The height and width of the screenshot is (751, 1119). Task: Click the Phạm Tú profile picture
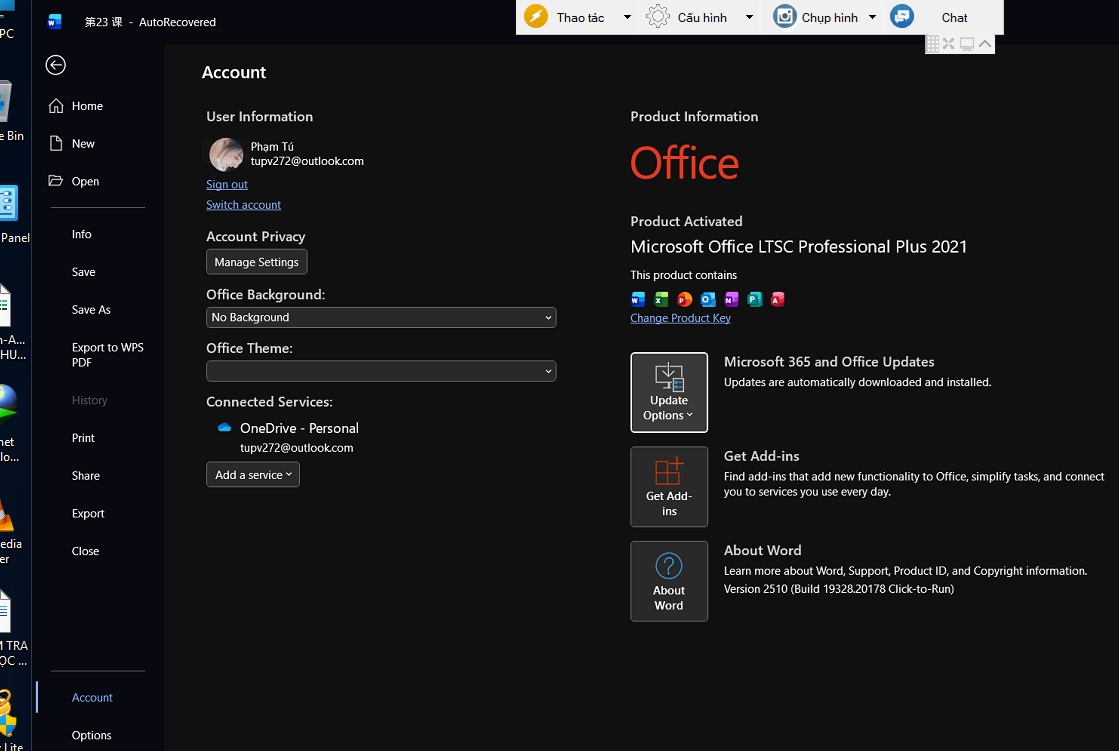[226, 155]
